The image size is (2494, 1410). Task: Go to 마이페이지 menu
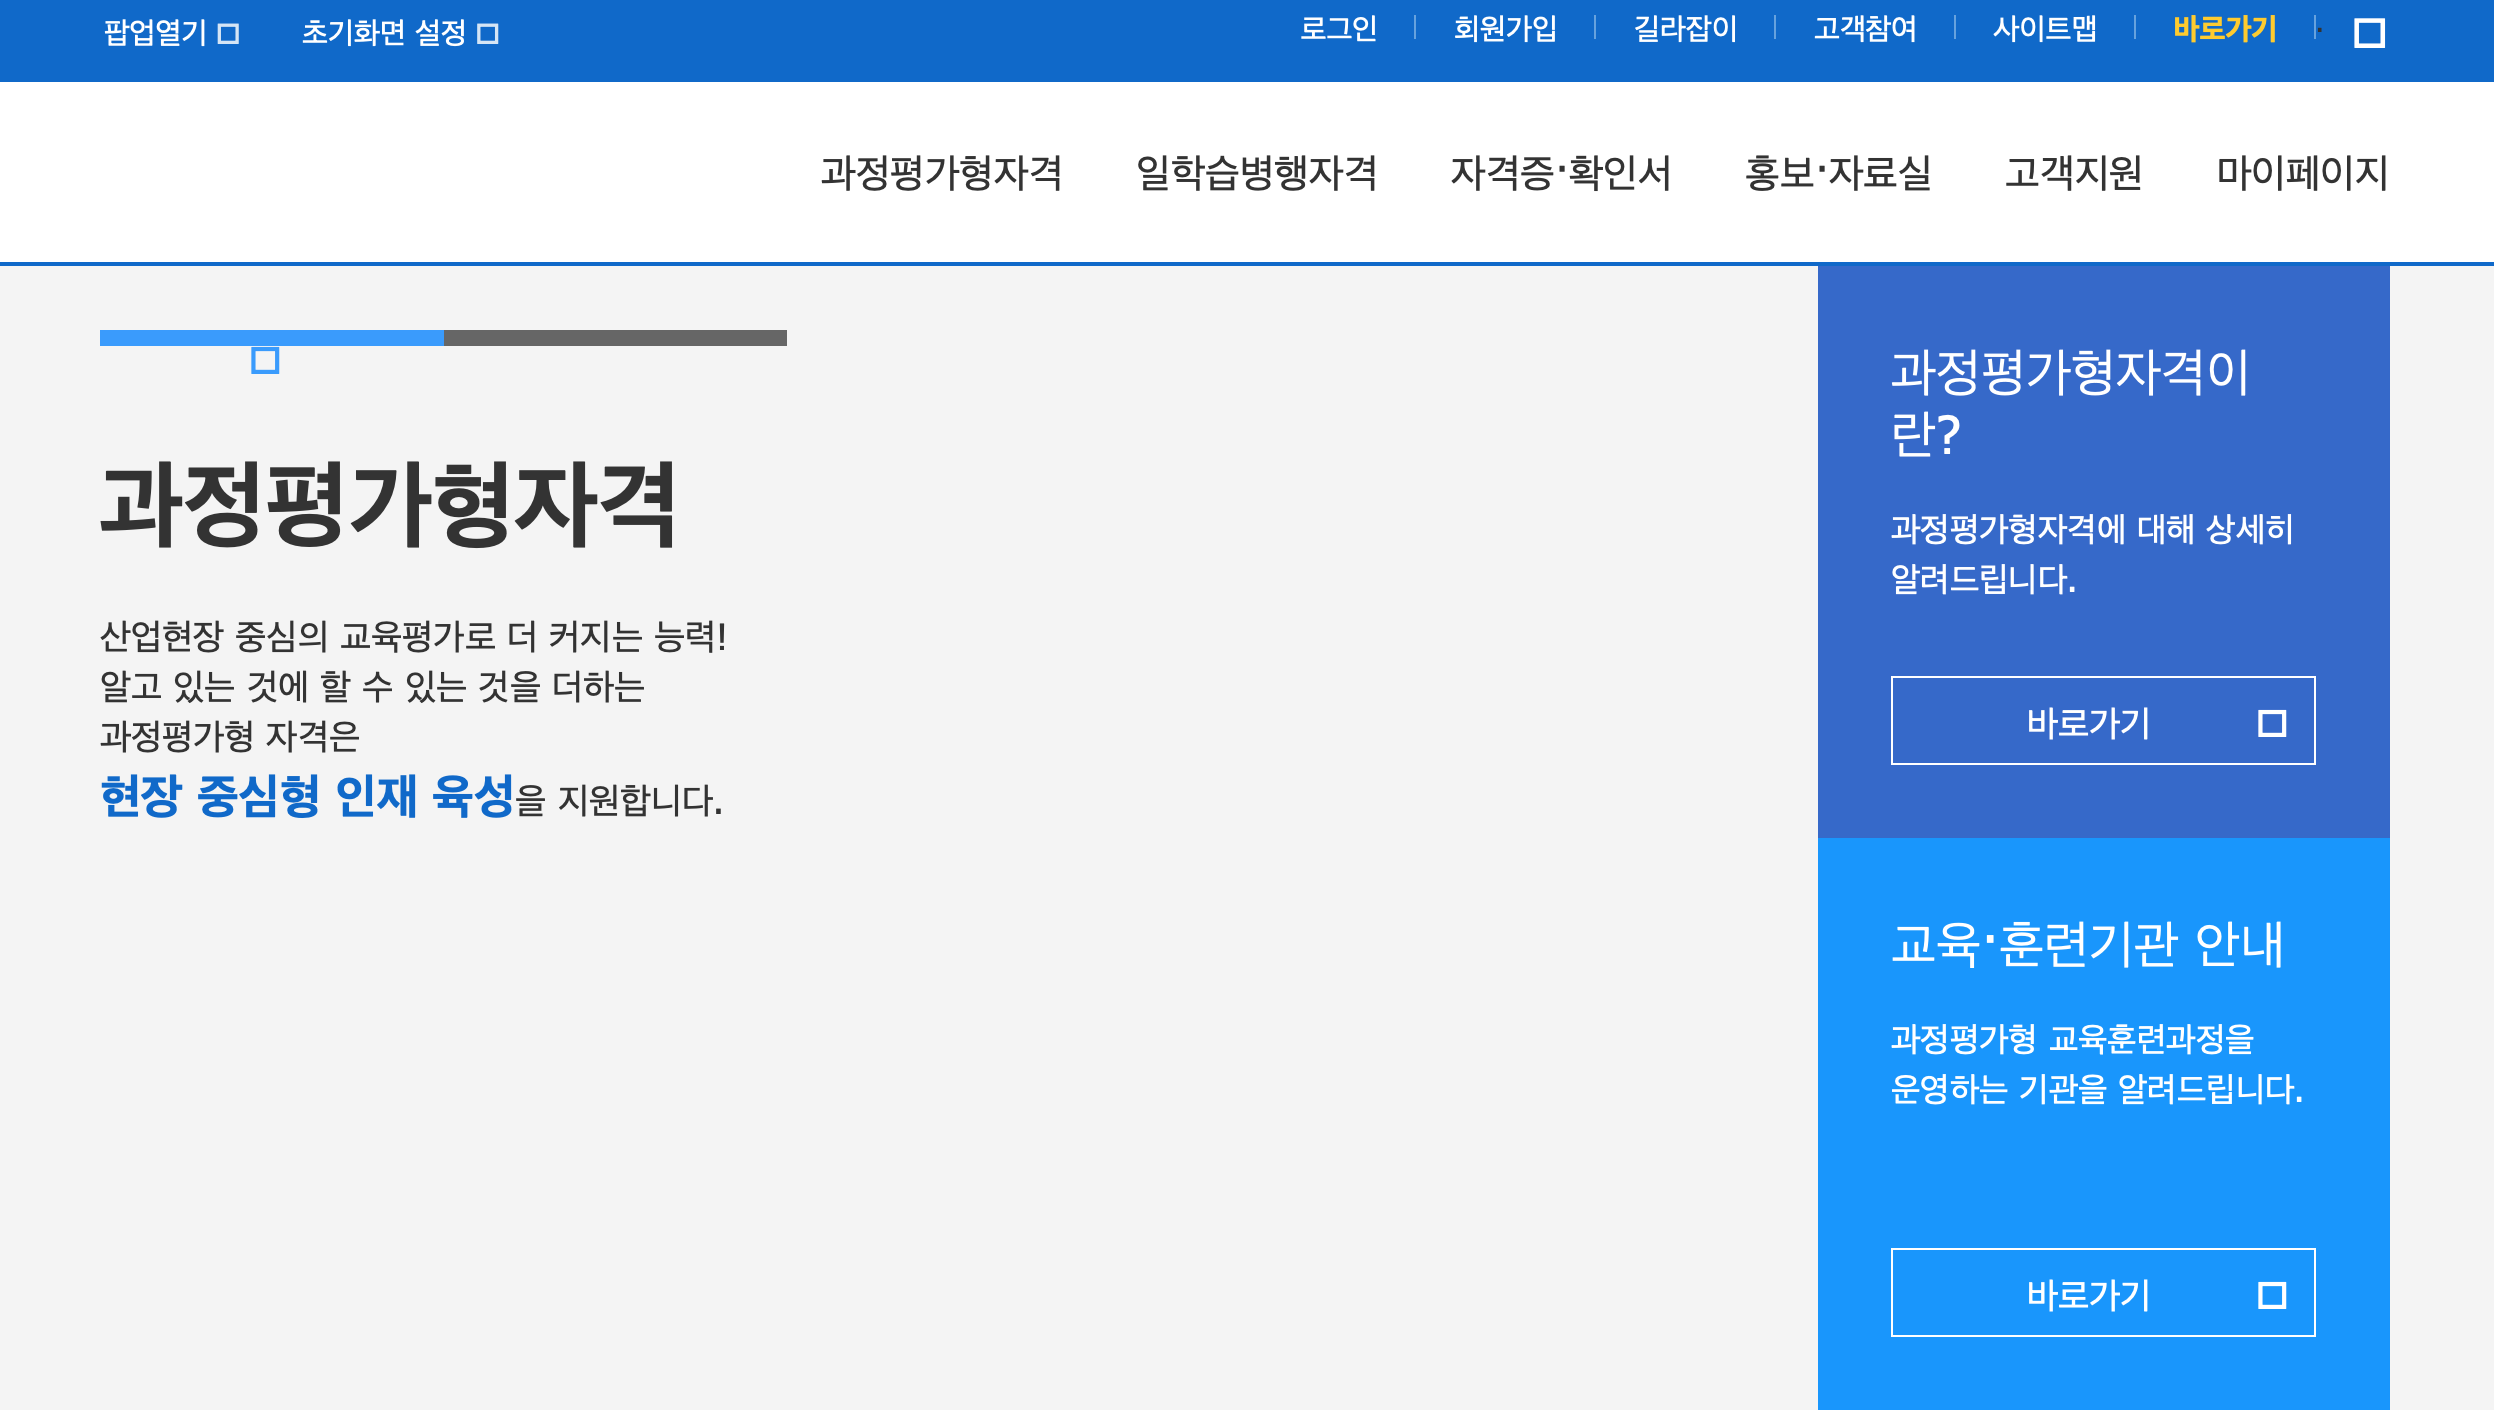pyautogui.click(x=2301, y=173)
